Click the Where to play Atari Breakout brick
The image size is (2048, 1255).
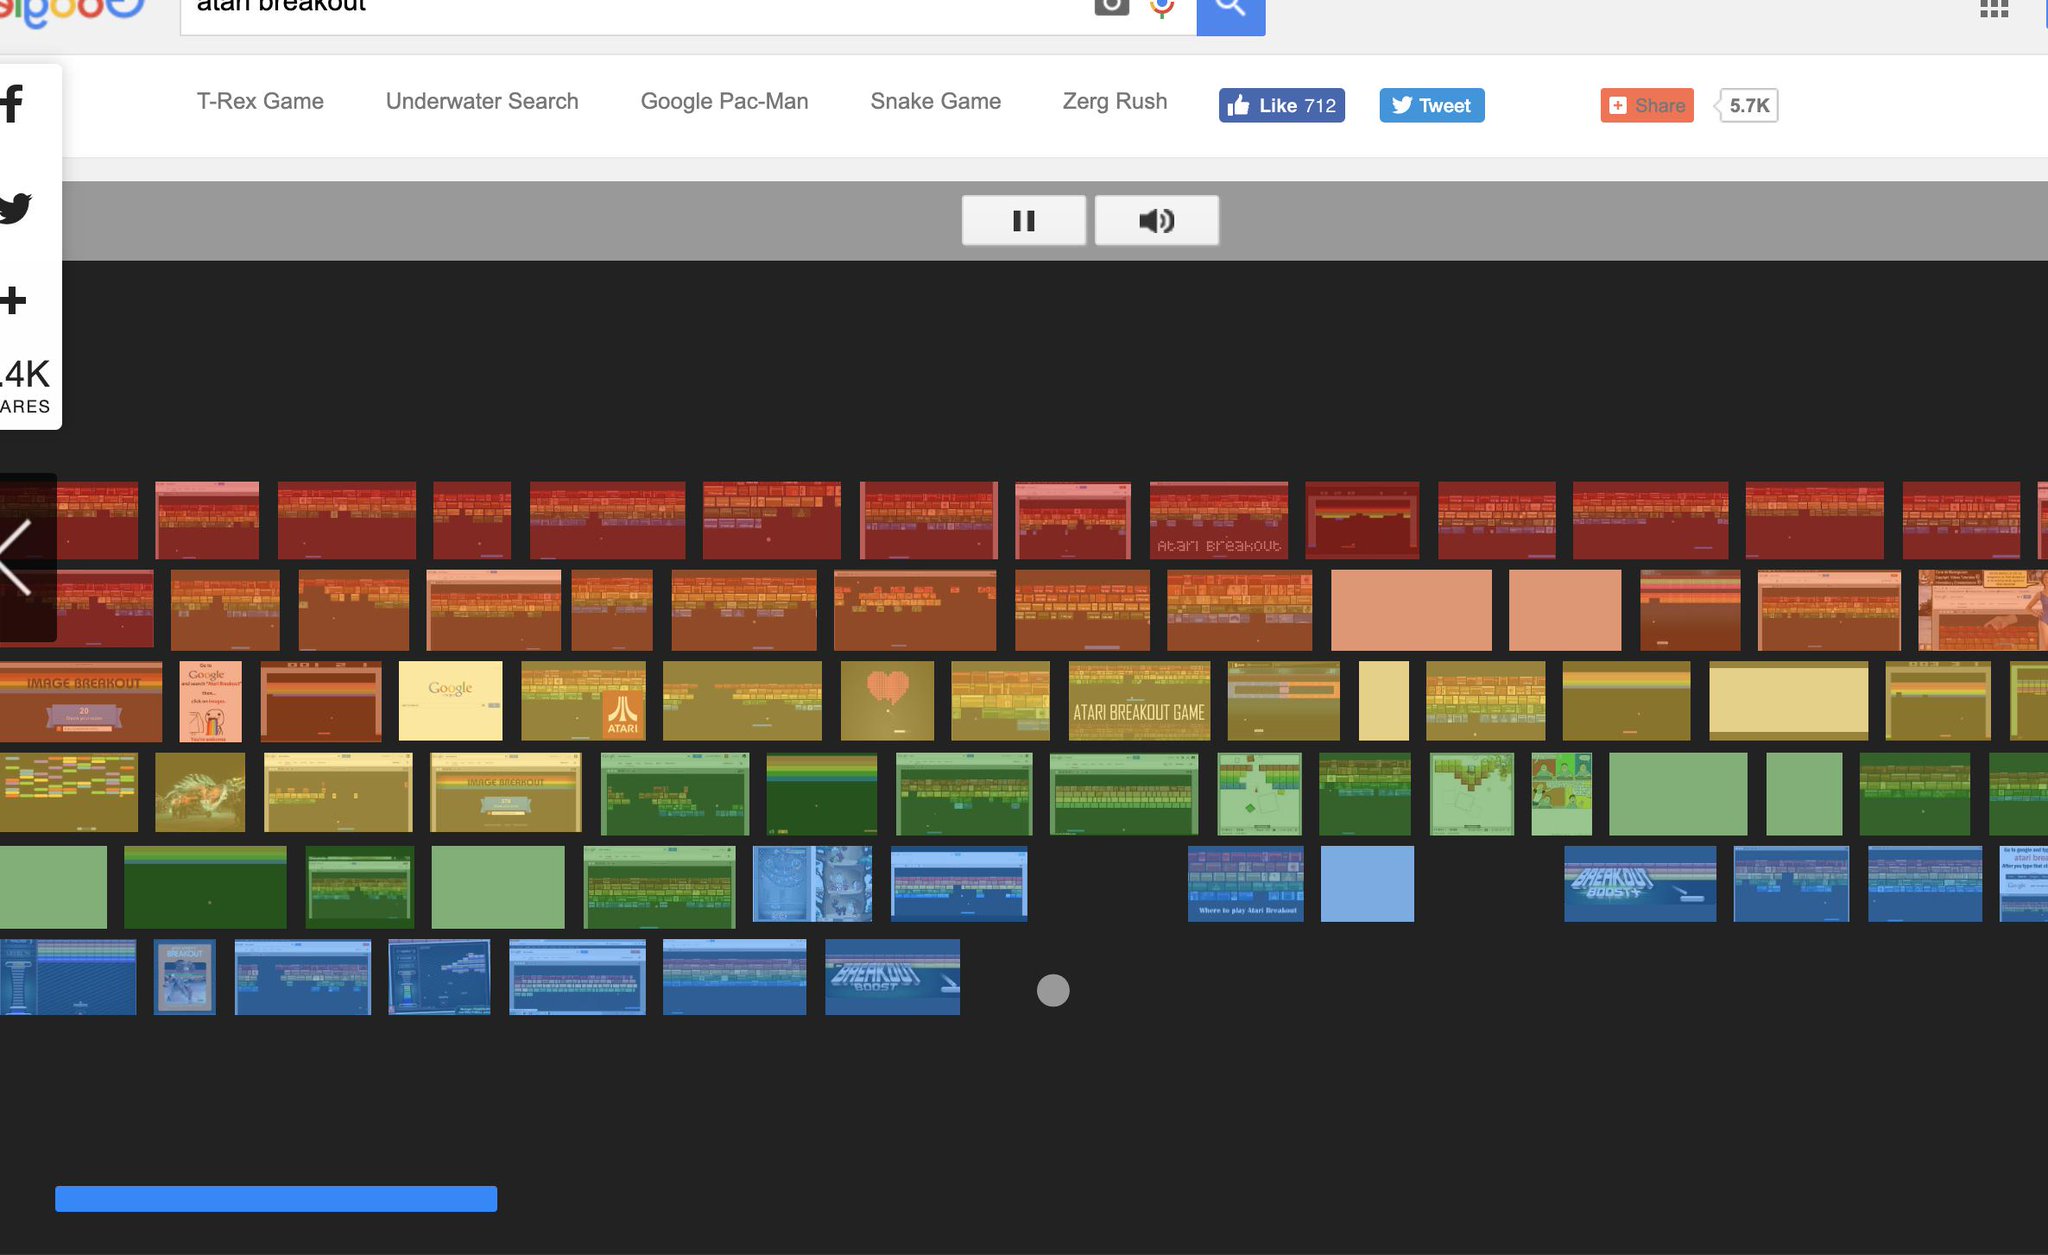[1245, 884]
